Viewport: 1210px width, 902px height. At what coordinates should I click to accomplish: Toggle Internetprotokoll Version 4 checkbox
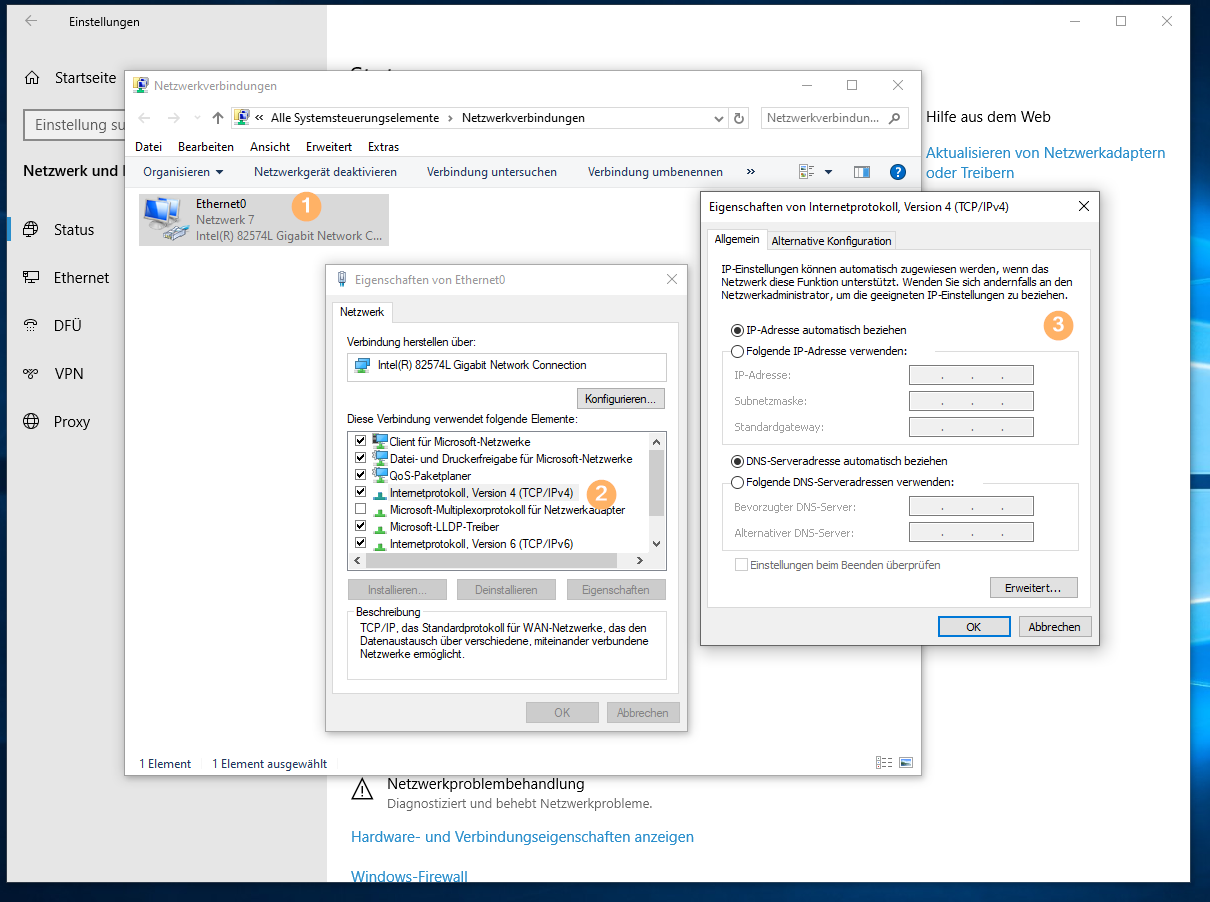point(361,492)
